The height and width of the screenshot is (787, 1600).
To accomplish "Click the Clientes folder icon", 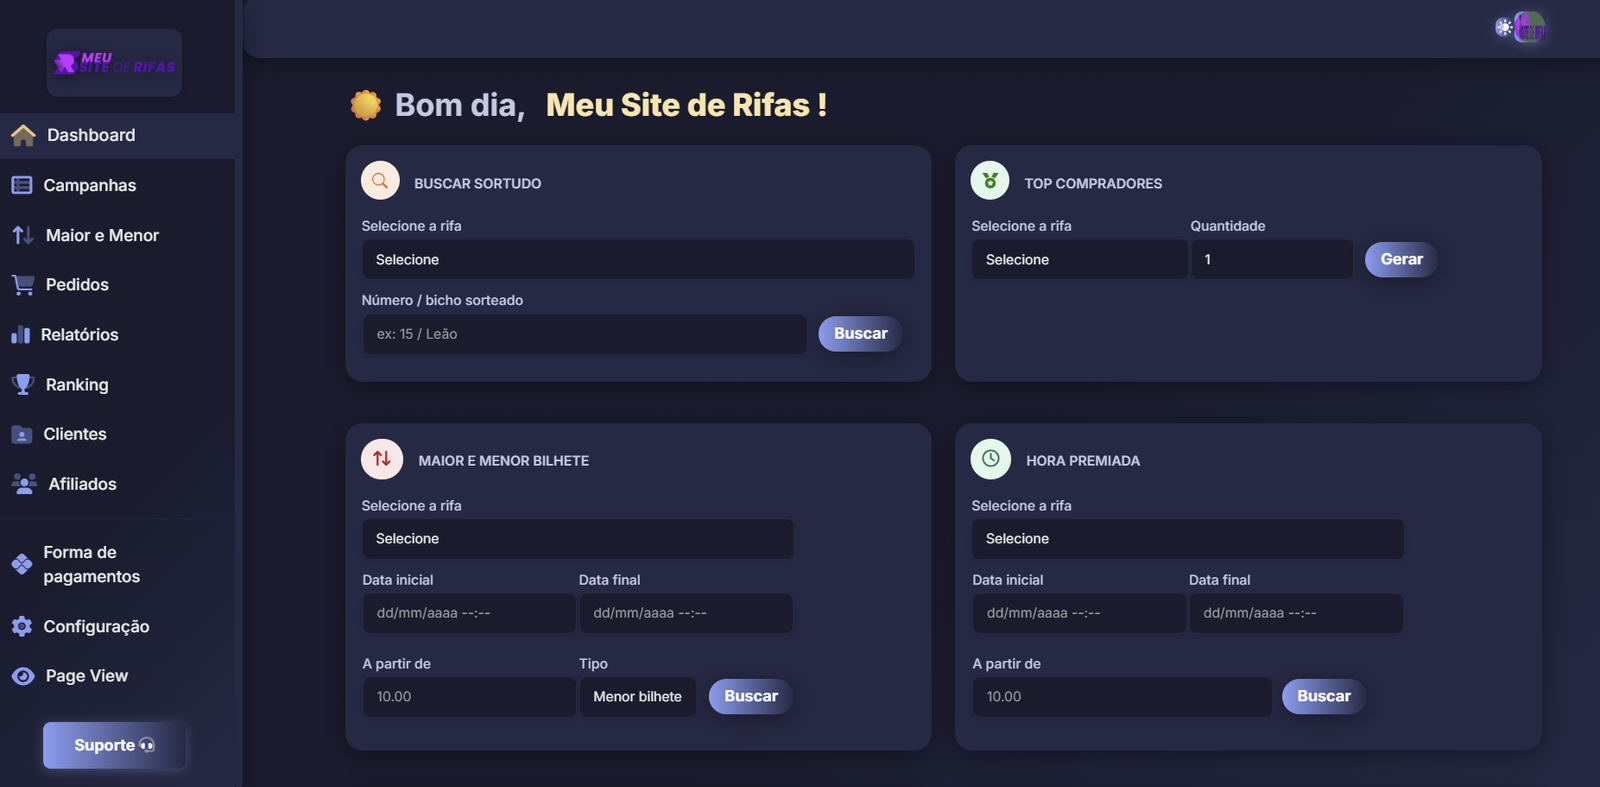I will click(22, 434).
